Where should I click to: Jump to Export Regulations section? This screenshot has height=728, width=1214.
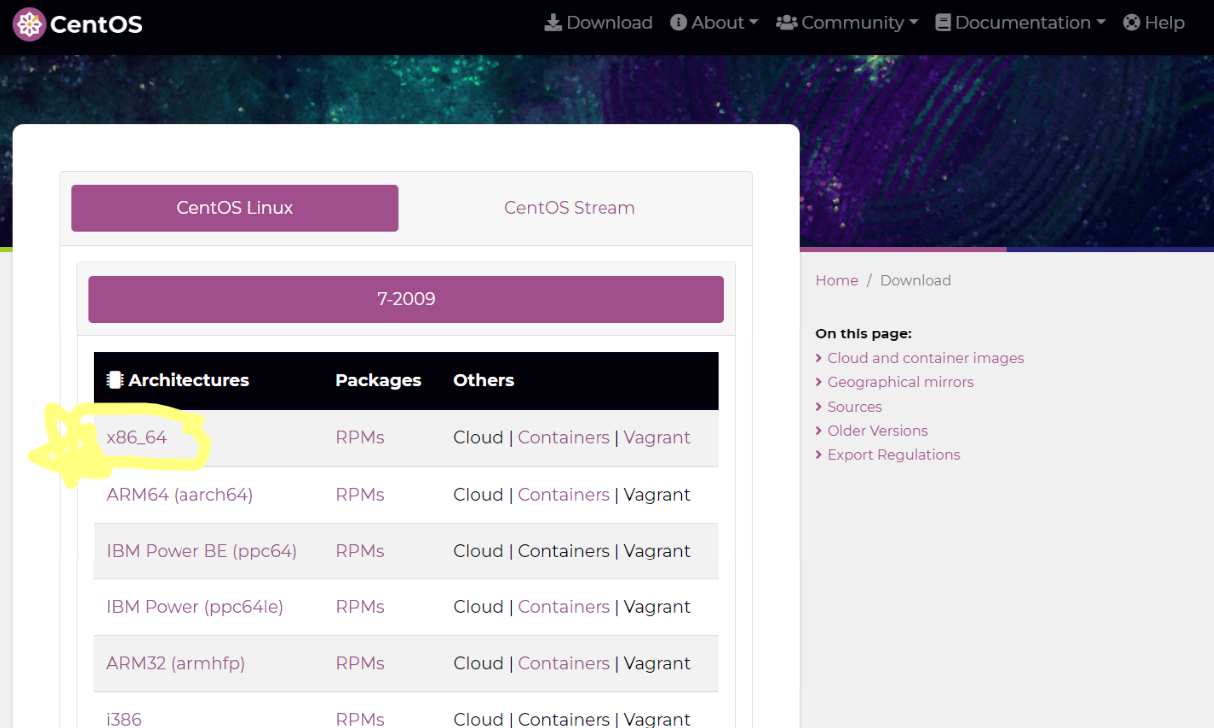tap(894, 455)
